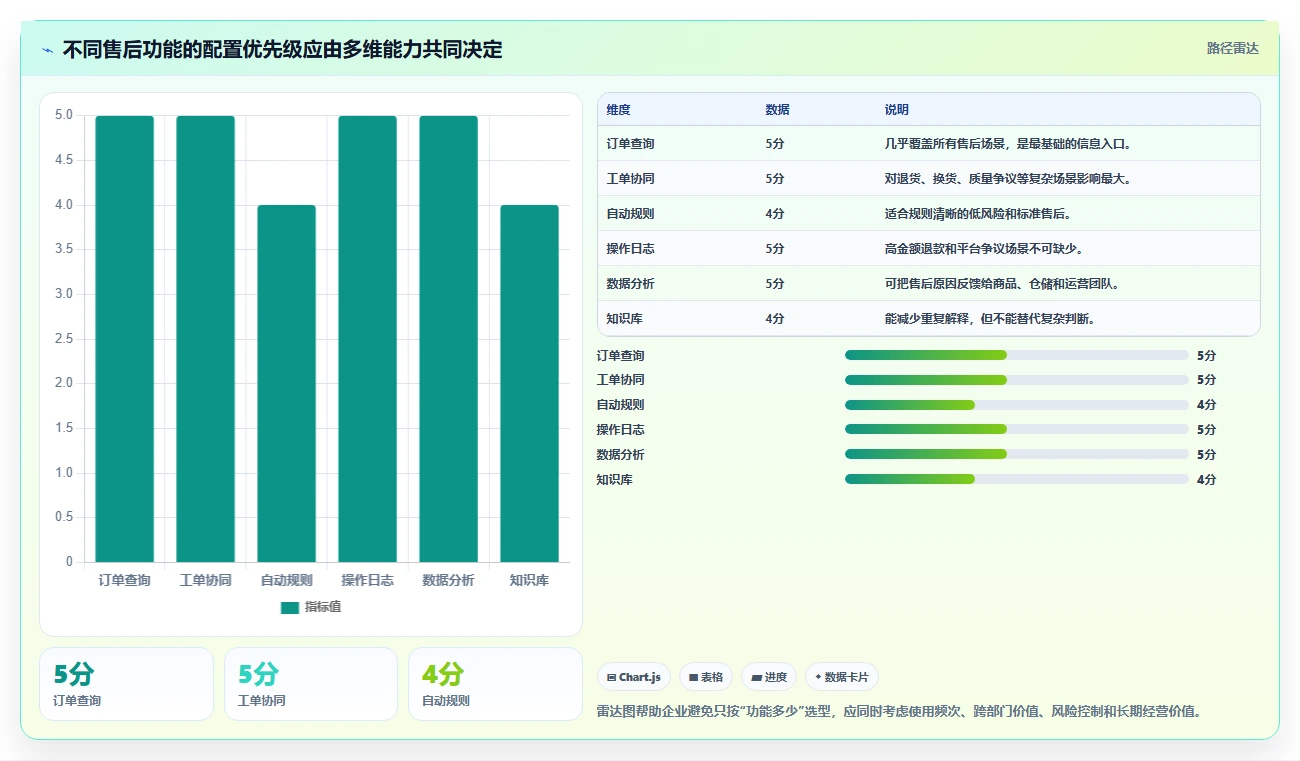Screen dimensions: 1300x761
Task: Click 4分 value beside 自动规则 progress bar
Action: tap(1207, 405)
